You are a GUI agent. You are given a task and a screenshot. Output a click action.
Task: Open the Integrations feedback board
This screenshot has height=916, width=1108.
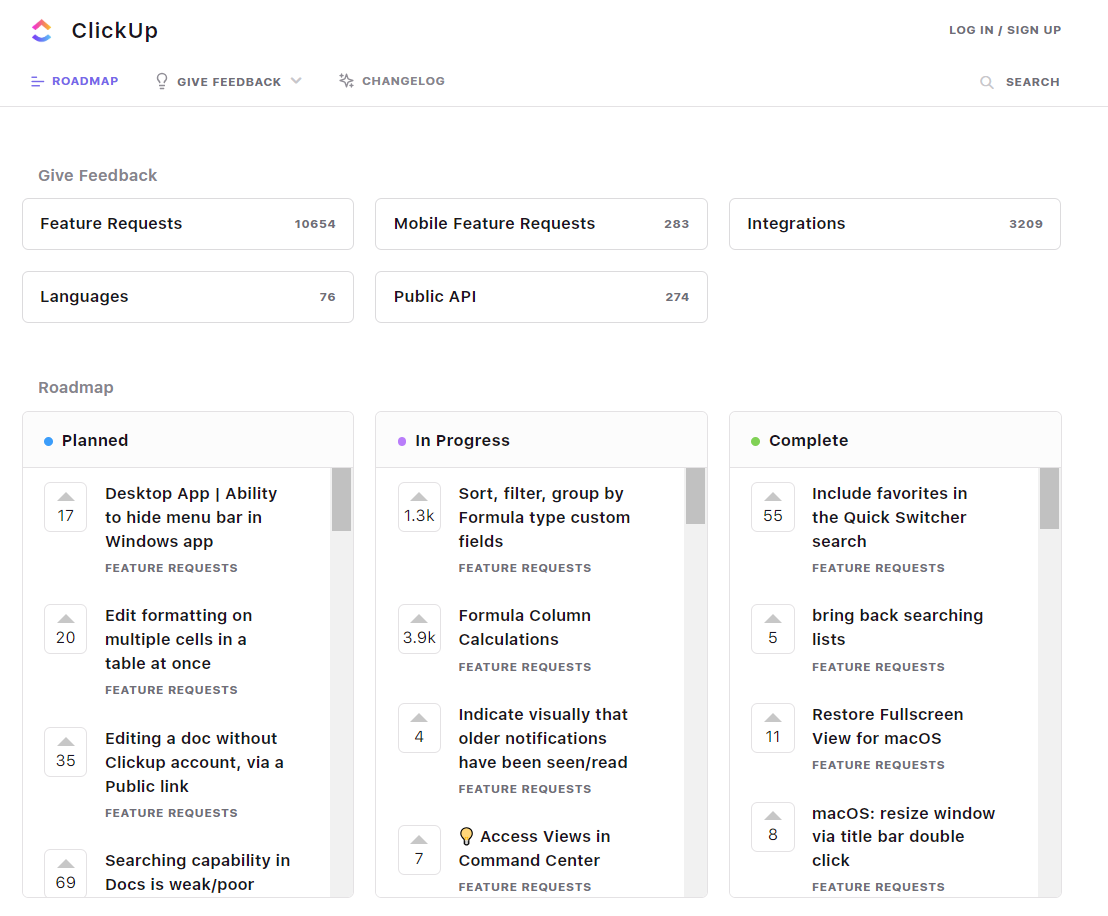pyautogui.click(x=894, y=223)
